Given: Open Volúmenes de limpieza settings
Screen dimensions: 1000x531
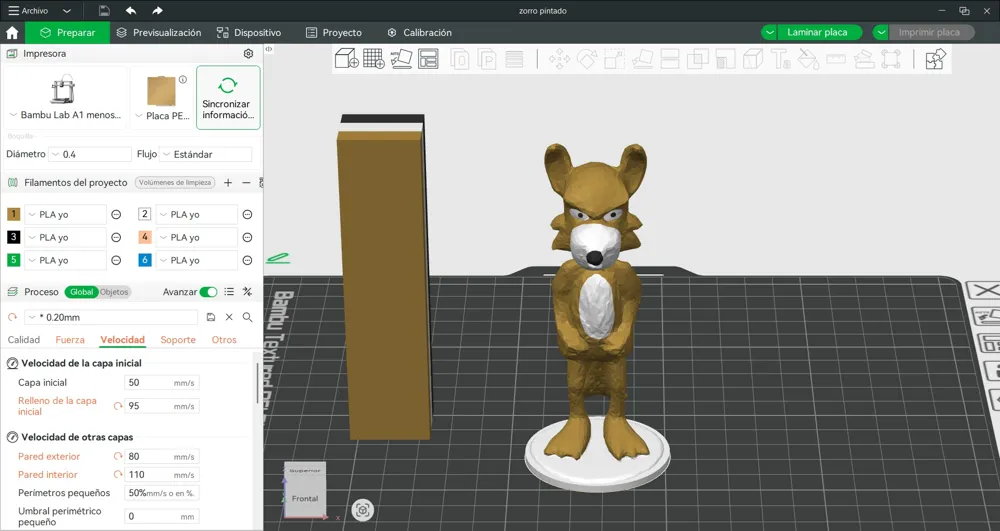Looking at the screenshot, I should [x=175, y=182].
